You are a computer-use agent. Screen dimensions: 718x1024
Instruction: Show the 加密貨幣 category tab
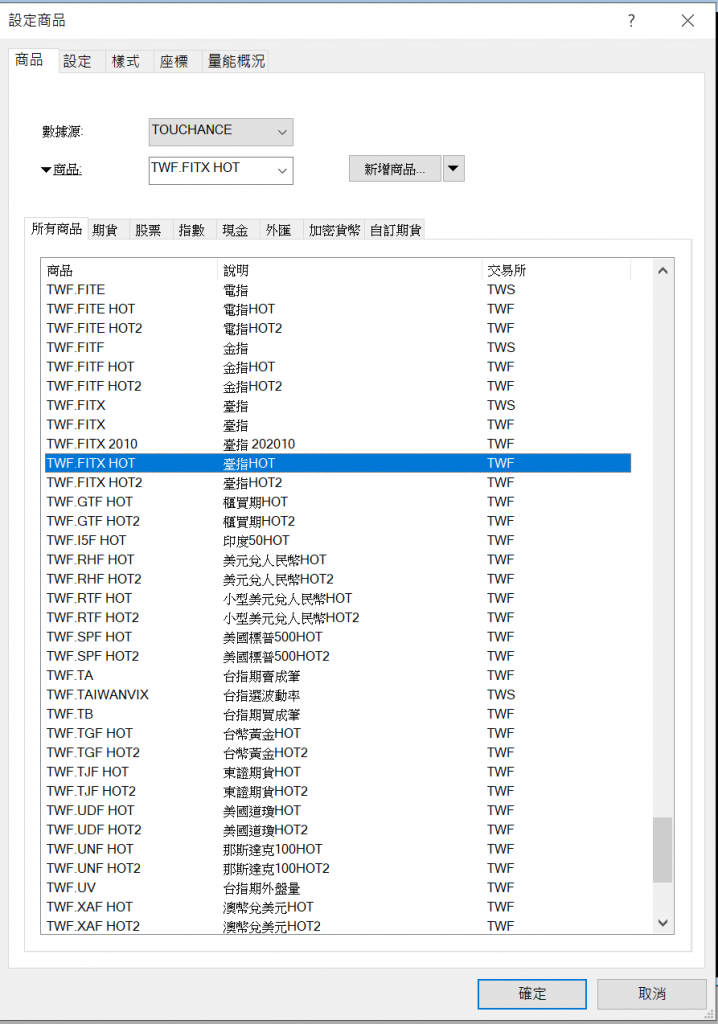(334, 230)
